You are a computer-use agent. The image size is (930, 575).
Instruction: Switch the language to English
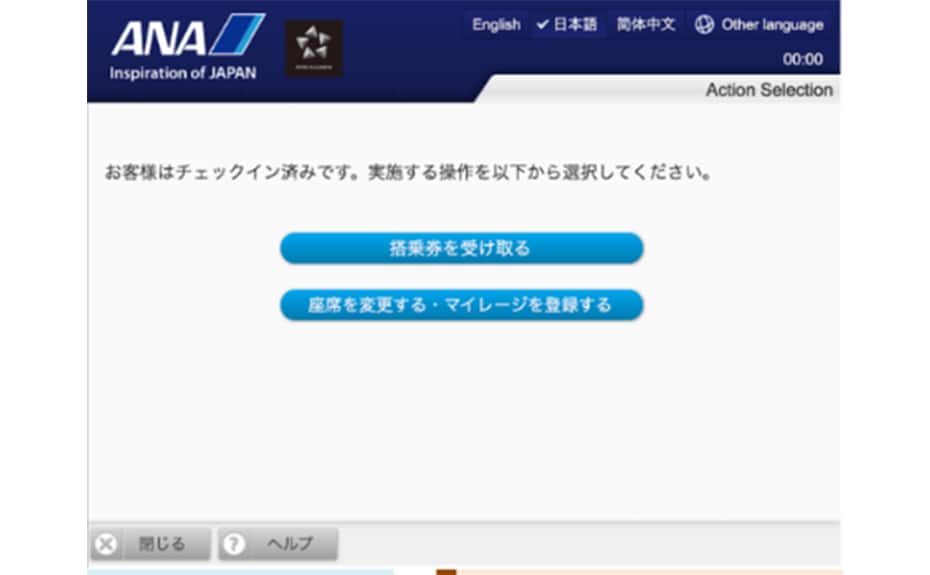point(496,25)
